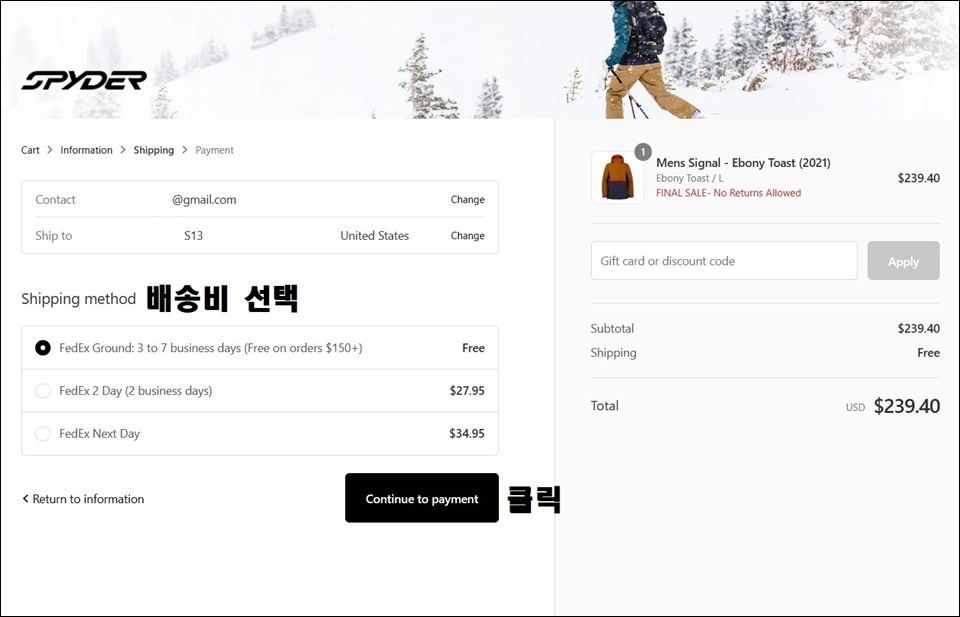Image resolution: width=960 pixels, height=617 pixels.
Task: Click the @gmail.com contact value
Action: click(204, 200)
